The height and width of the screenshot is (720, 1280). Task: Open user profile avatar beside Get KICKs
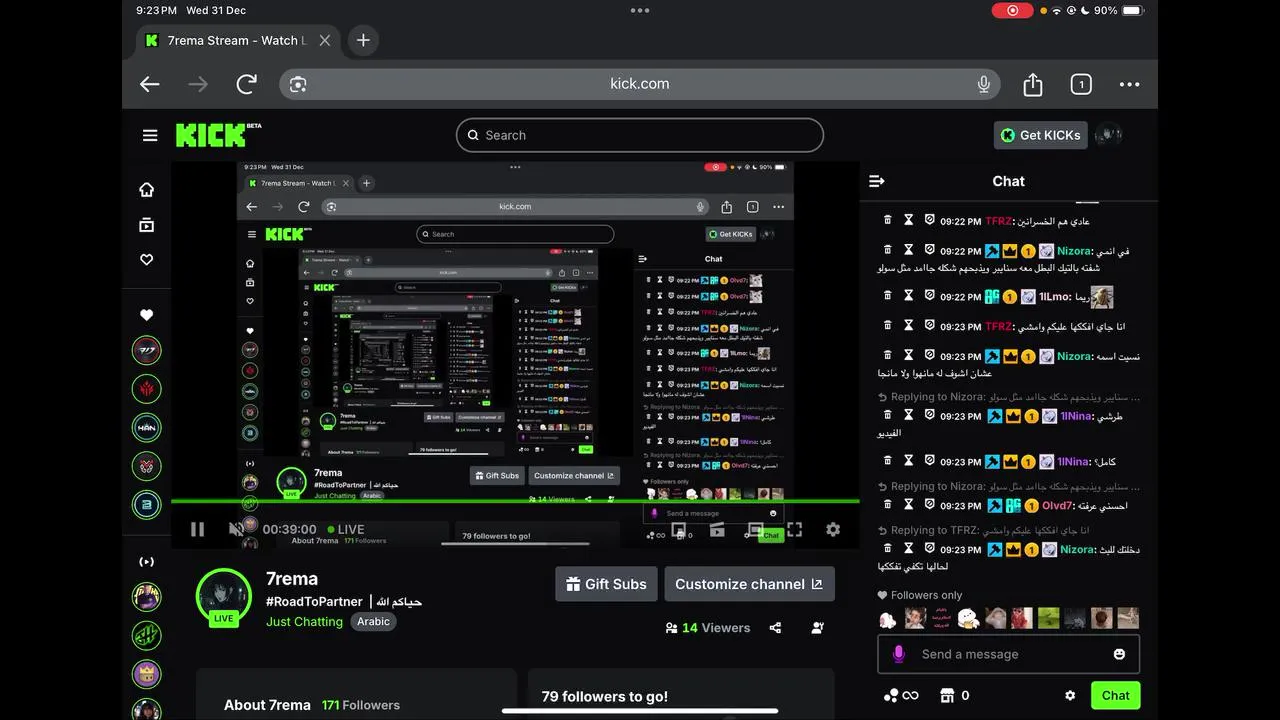(x=1108, y=135)
